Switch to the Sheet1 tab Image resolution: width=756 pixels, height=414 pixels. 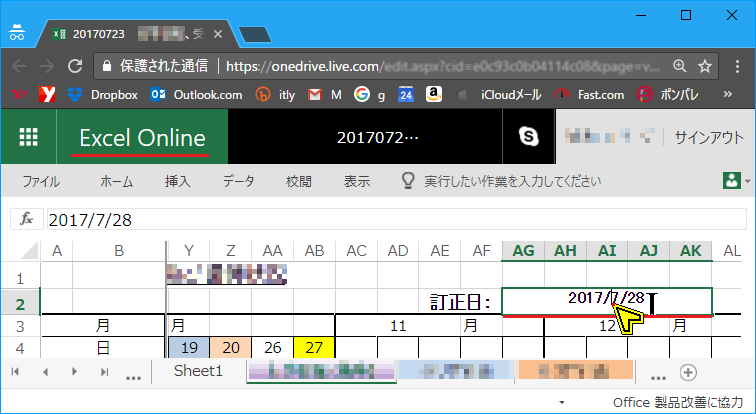click(x=199, y=371)
